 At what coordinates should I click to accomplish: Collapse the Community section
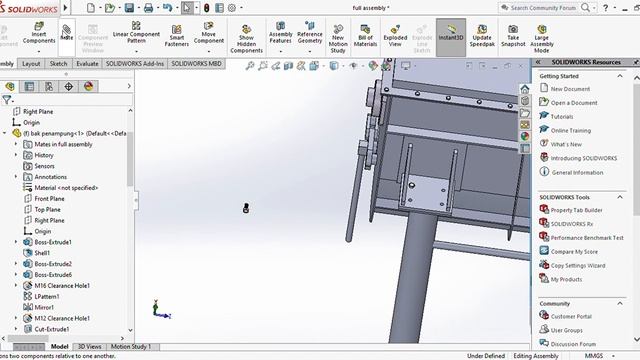pyautogui.click(x=620, y=303)
